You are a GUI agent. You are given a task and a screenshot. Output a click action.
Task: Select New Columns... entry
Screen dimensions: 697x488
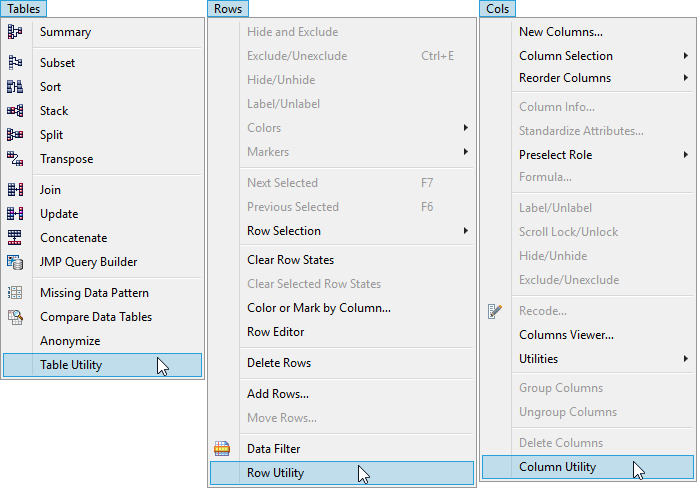pos(560,32)
